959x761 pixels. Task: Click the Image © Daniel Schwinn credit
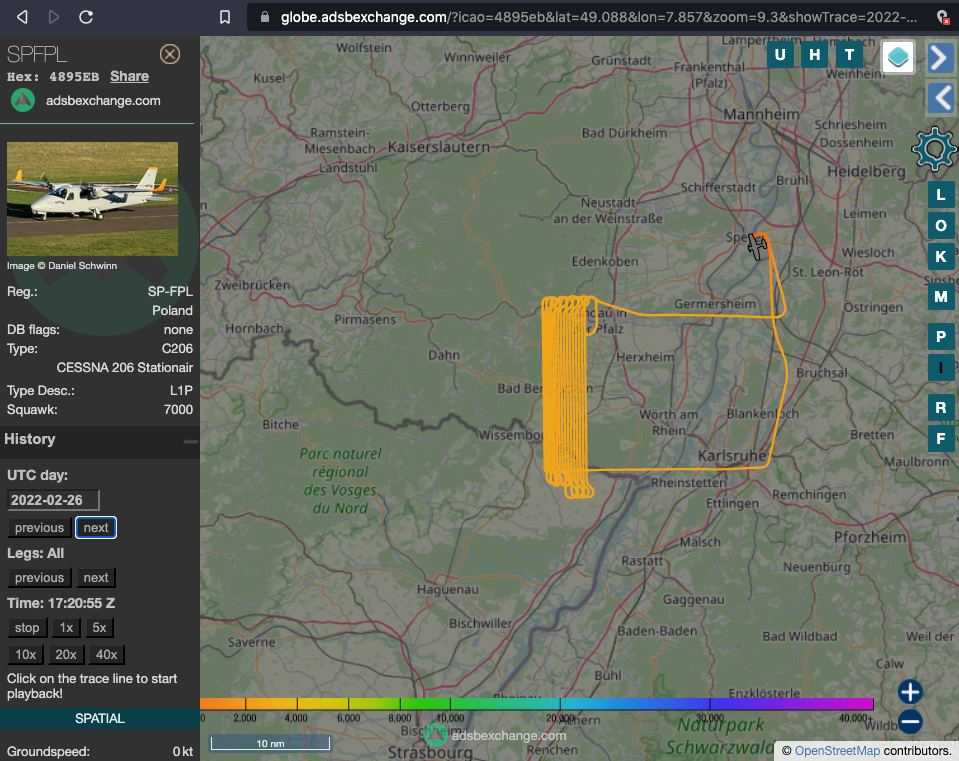click(x=62, y=265)
